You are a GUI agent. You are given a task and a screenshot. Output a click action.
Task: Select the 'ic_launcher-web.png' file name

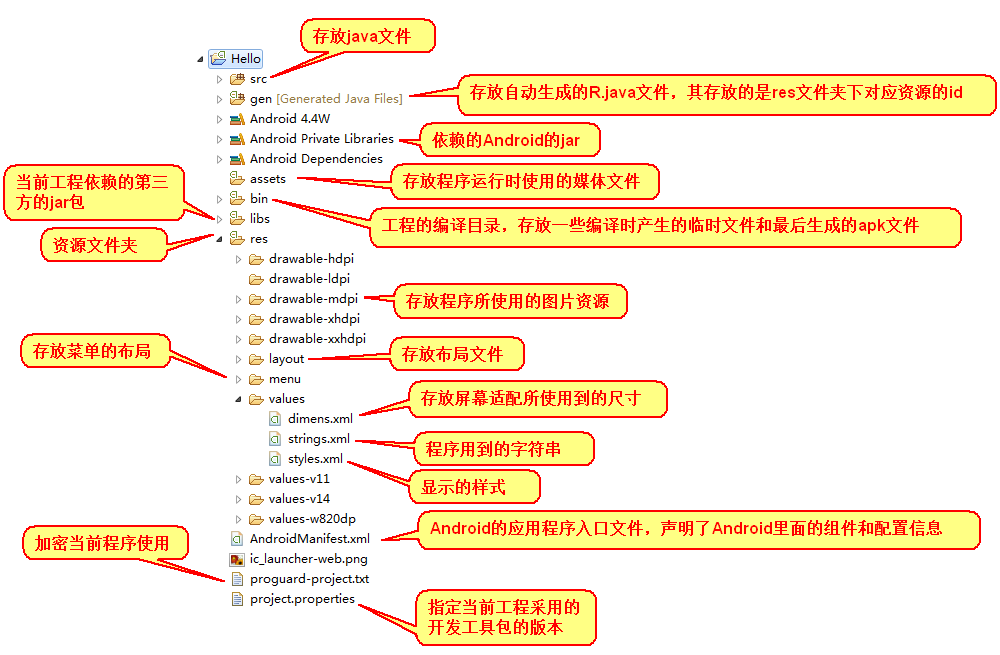pyautogui.click(x=309, y=559)
